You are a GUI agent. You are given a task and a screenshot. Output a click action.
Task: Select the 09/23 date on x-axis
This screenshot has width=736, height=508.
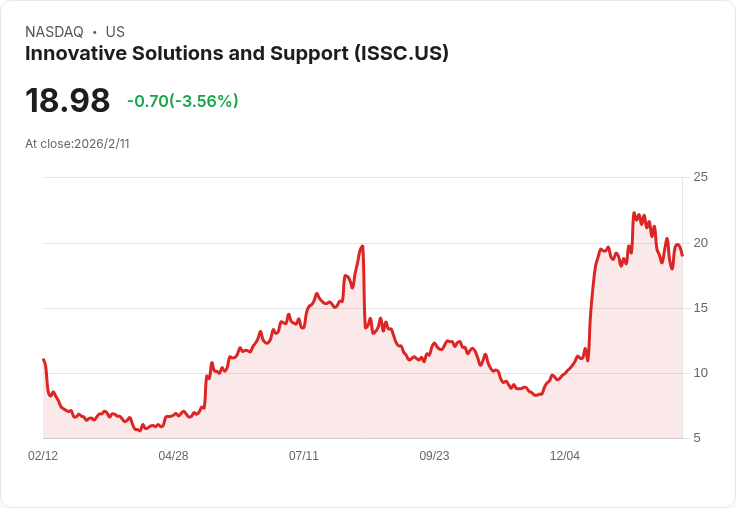434,456
